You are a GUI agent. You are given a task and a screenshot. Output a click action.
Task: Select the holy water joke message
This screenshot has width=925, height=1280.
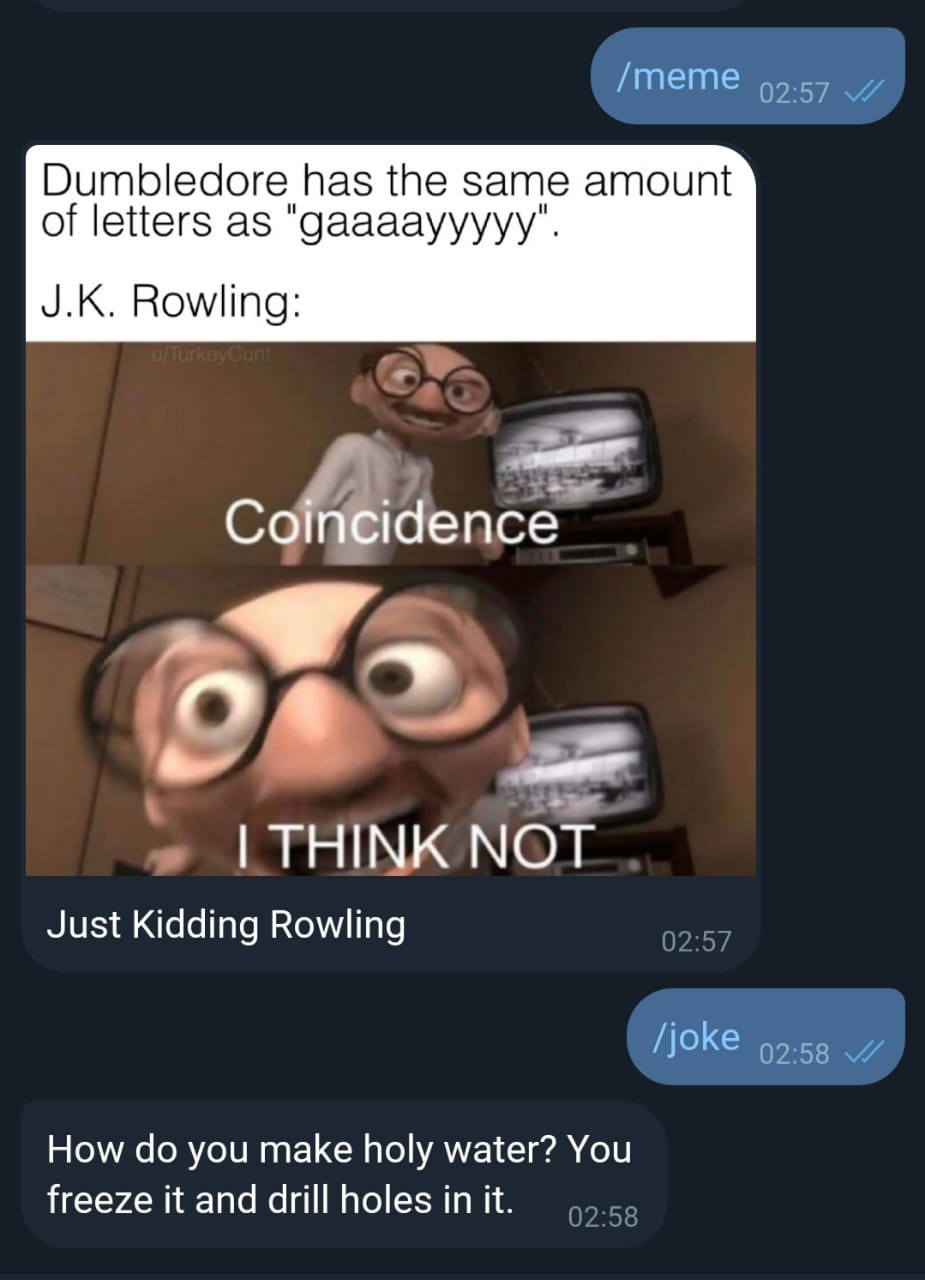(342, 1174)
